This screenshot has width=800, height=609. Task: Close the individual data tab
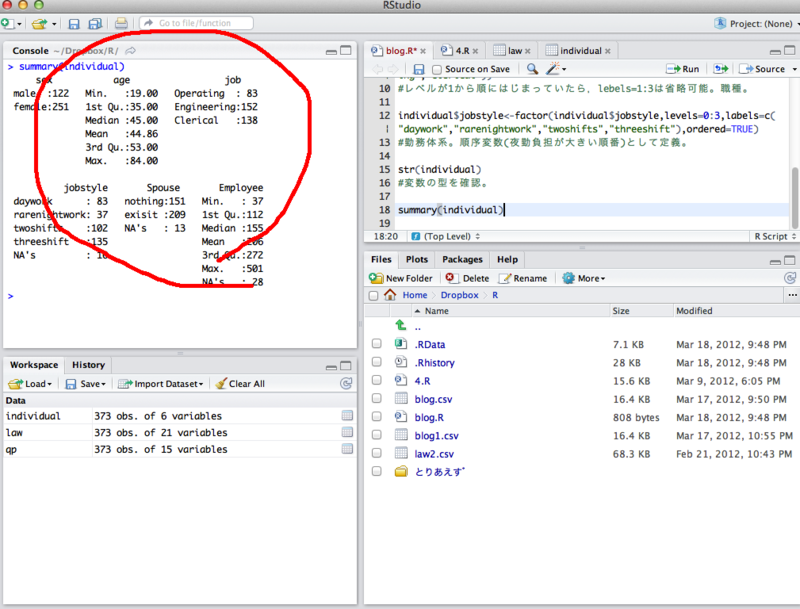click(608, 51)
